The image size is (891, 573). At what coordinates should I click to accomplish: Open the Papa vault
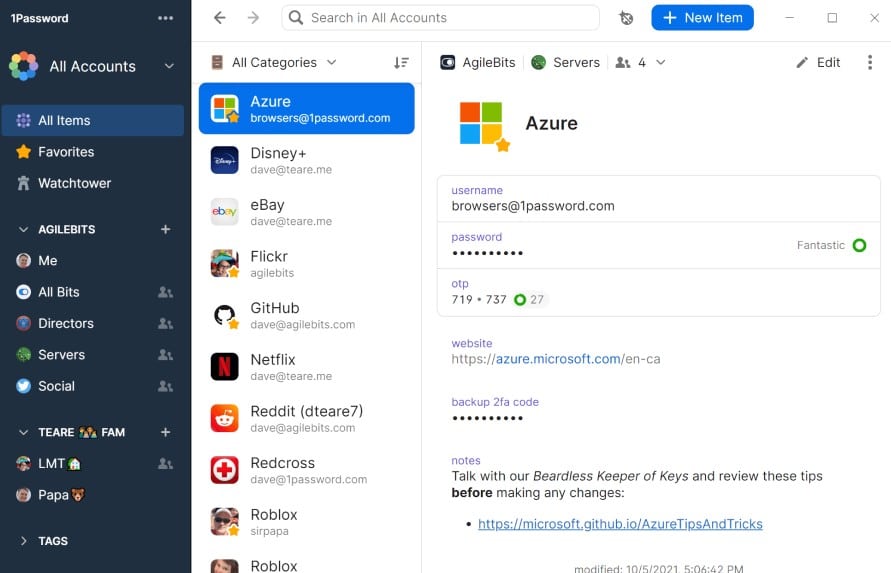[x=93, y=495]
